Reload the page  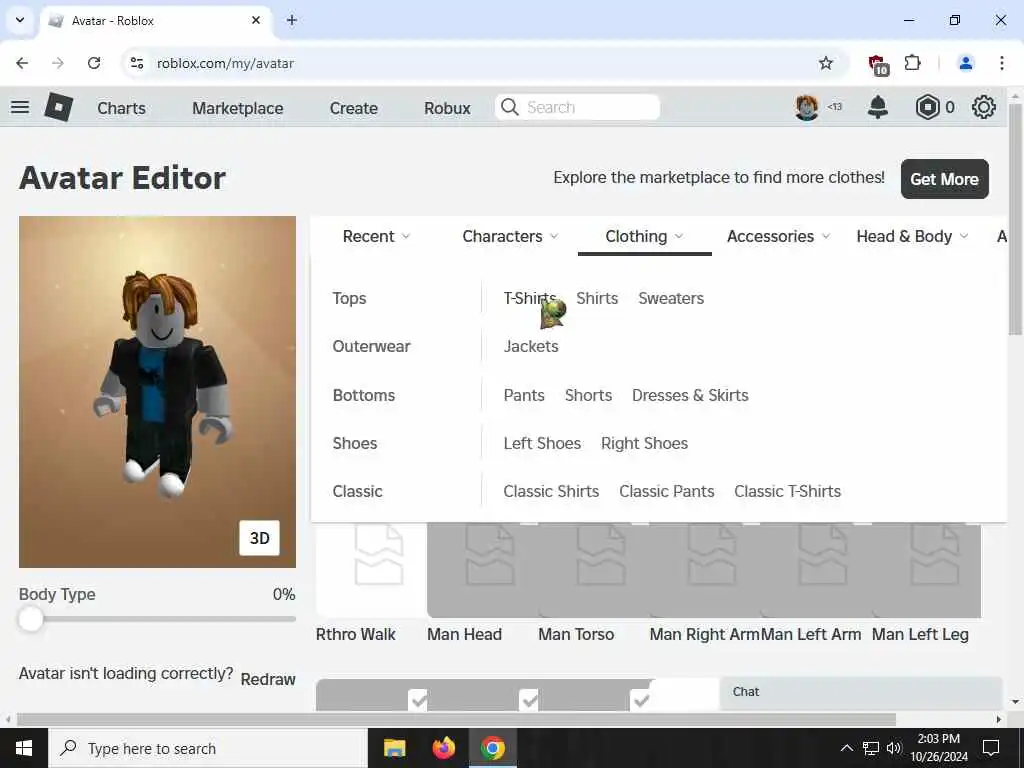(x=94, y=63)
